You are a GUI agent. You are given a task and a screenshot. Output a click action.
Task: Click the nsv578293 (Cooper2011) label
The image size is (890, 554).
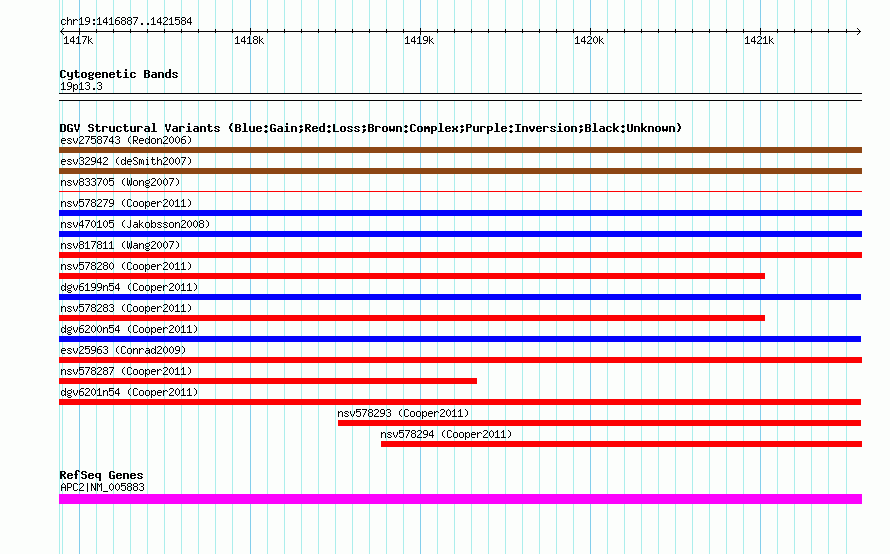click(403, 413)
